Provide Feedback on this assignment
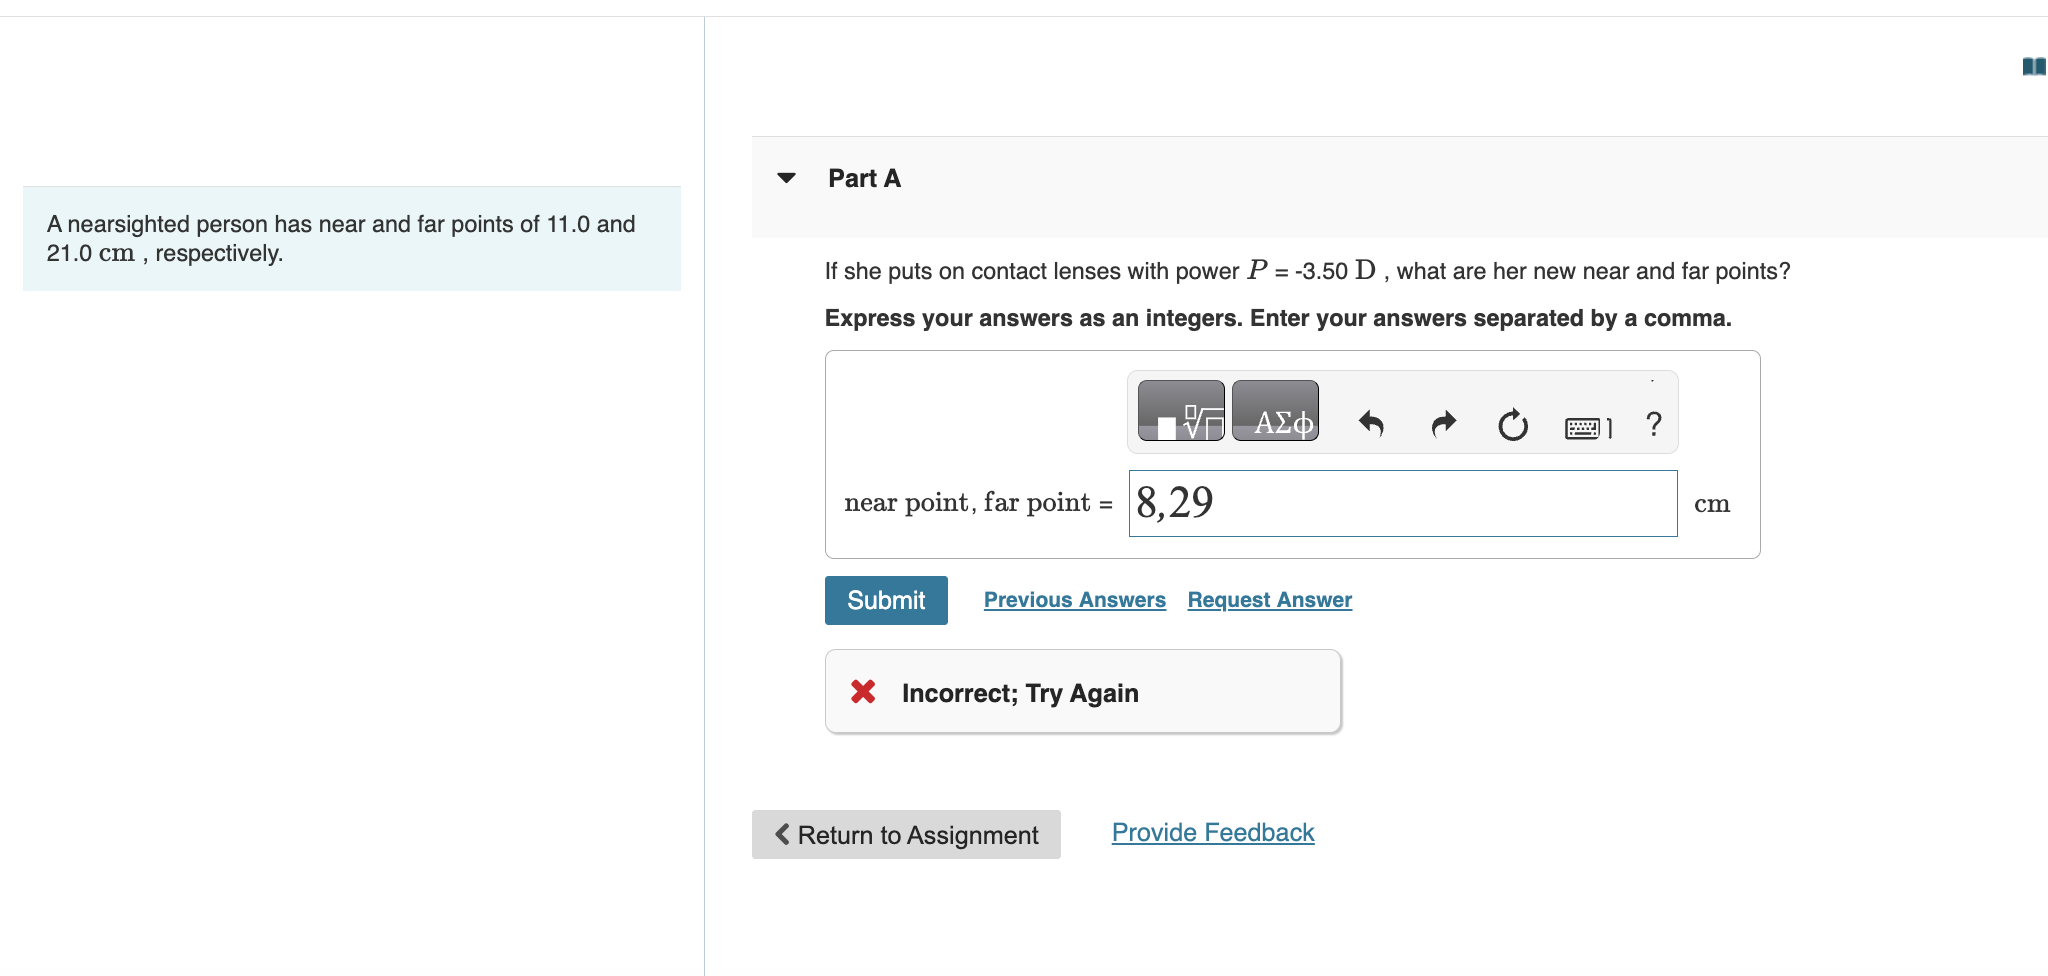 (x=1212, y=831)
